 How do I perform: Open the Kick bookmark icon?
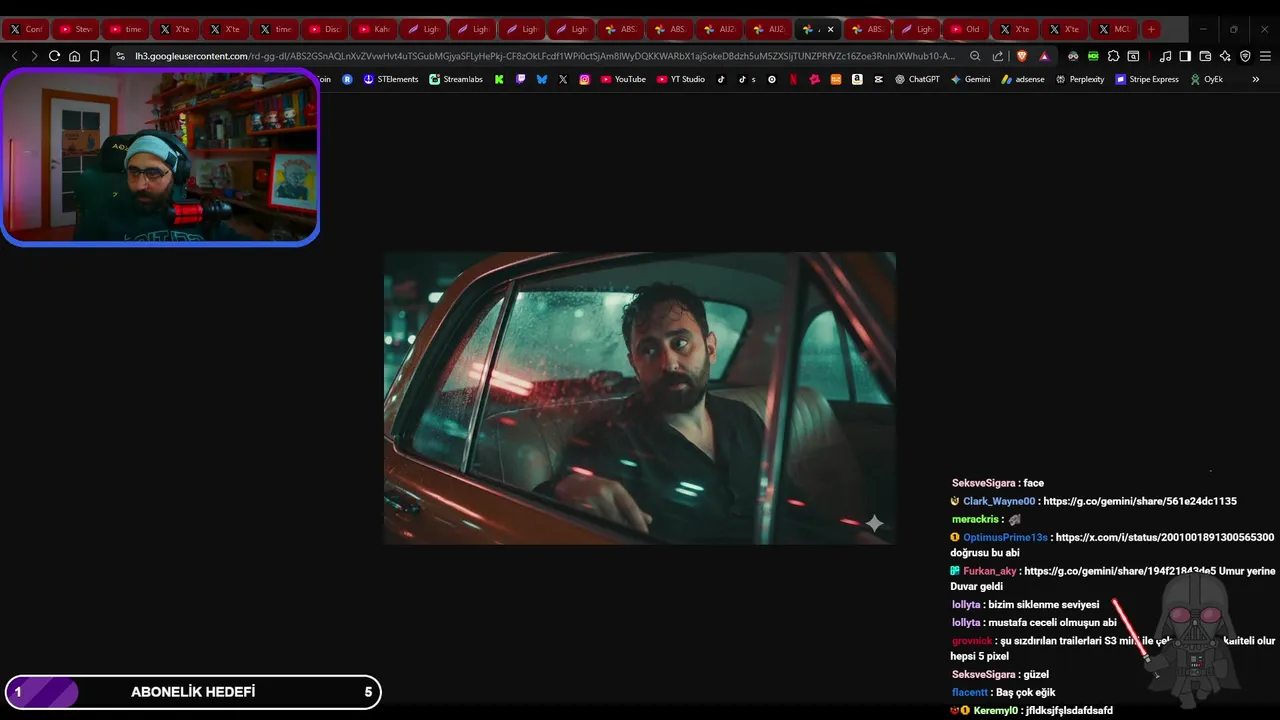tap(499, 79)
